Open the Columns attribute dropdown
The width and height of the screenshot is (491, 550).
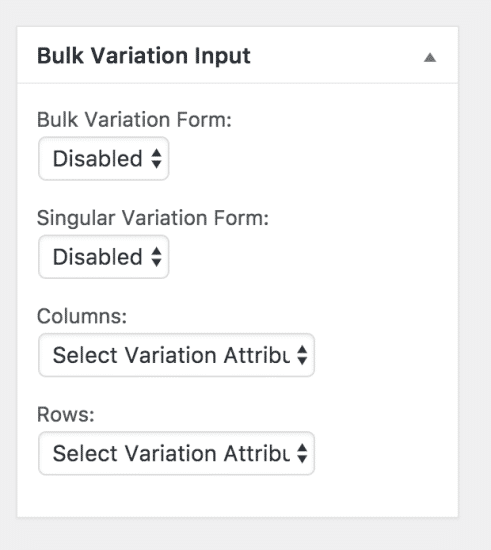176,355
